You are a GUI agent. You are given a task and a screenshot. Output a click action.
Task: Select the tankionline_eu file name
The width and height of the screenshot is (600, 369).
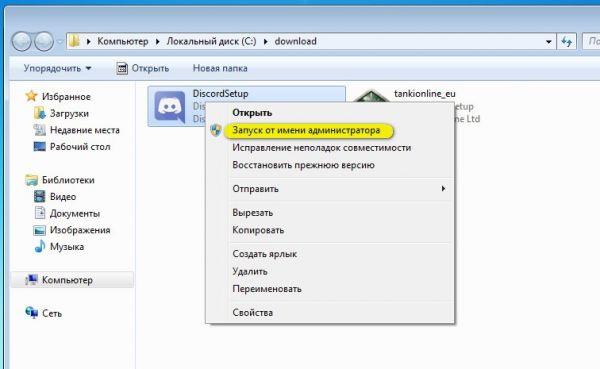tap(425, 94)
